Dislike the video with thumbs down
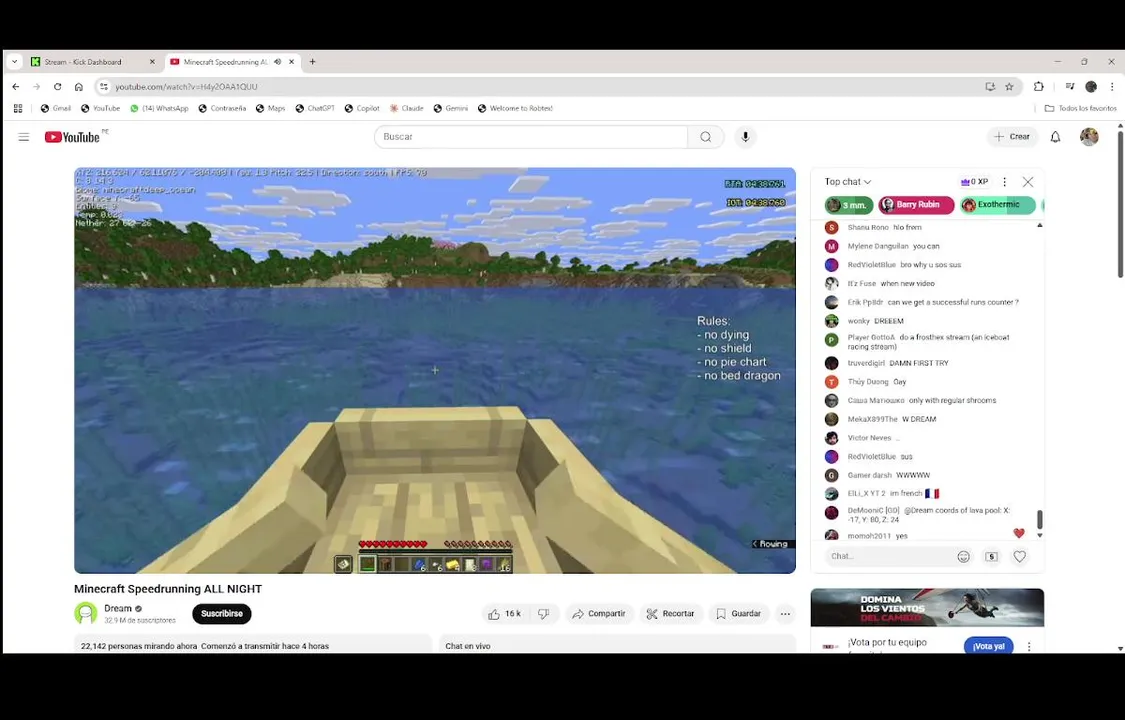 click(x=544, y=614)
